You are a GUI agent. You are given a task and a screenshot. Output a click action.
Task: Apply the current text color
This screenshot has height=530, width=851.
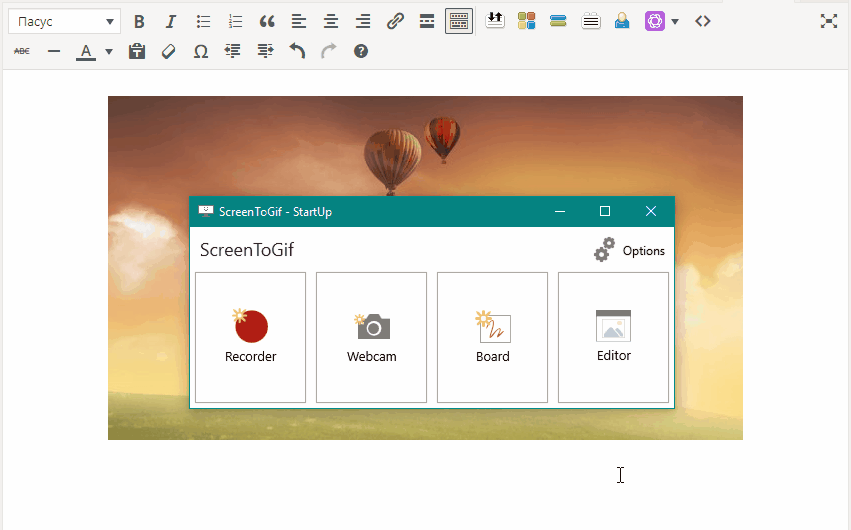86,52
